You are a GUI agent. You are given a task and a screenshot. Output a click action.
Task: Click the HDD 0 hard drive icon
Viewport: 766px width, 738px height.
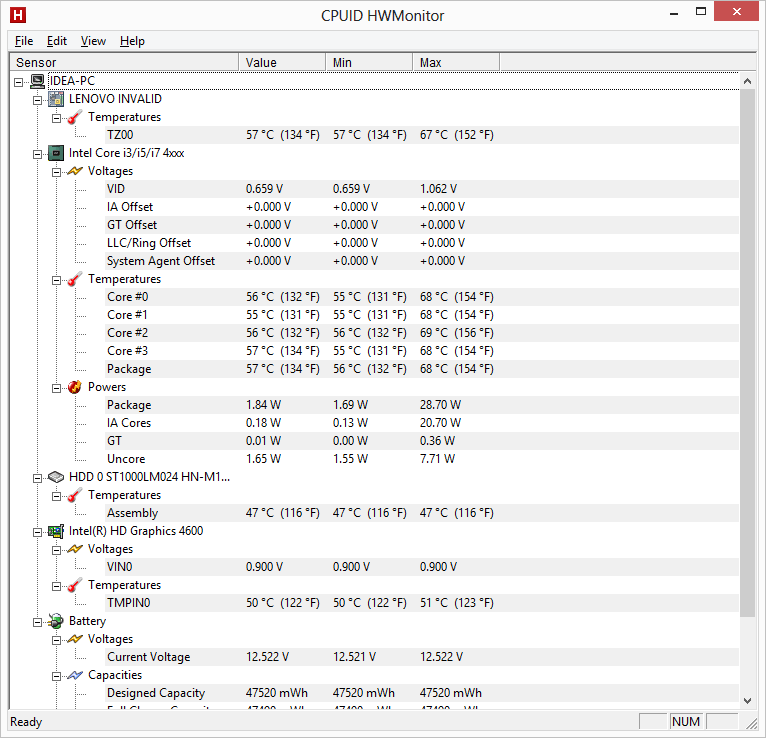point(56,477)
